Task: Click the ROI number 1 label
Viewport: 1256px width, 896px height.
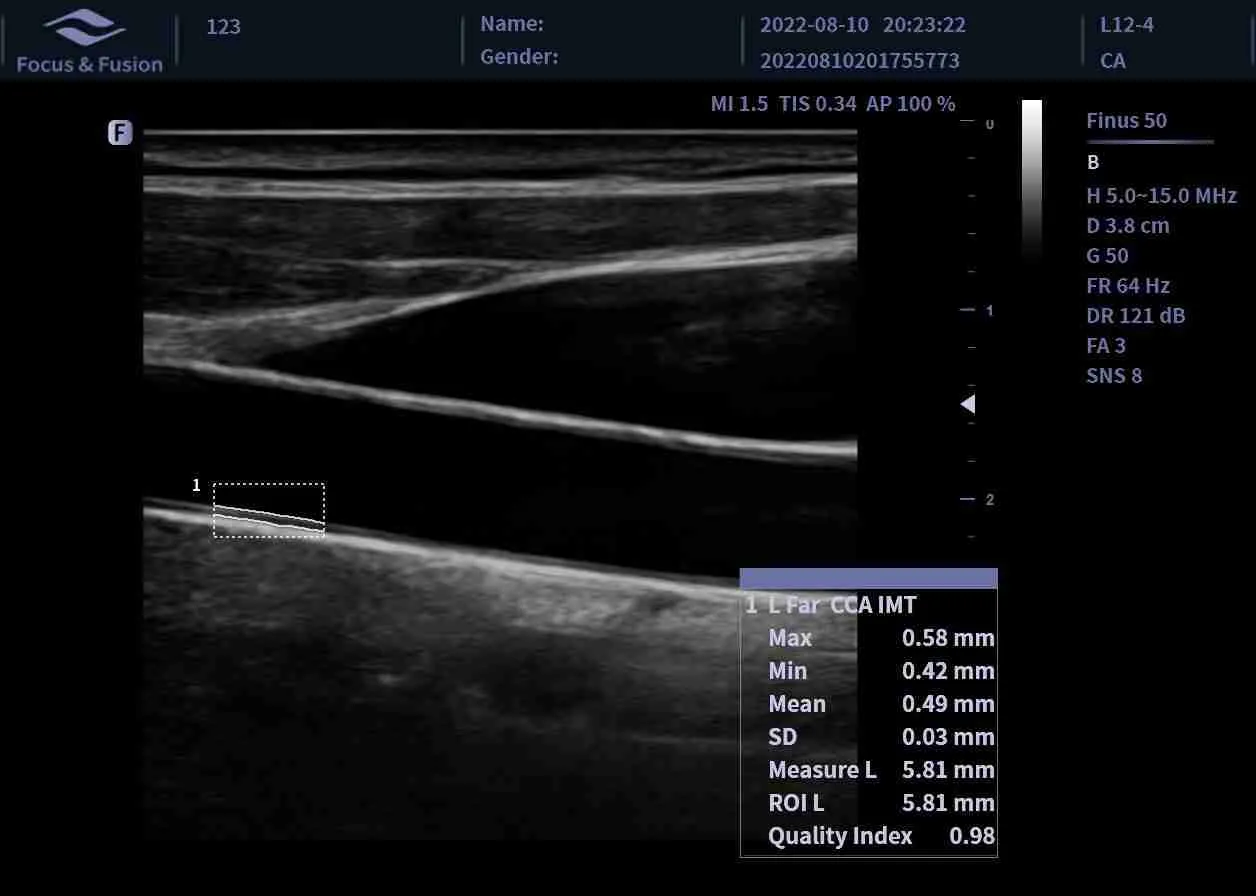Action: pos(196,485)
